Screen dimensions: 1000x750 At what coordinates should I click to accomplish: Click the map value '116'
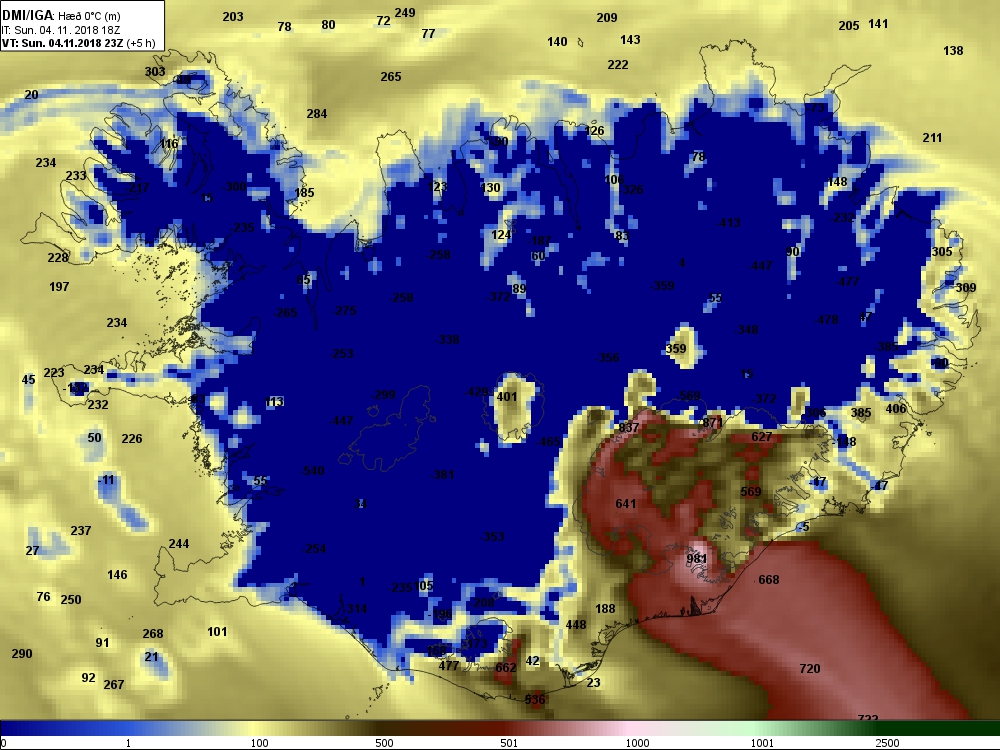coord(169,143)
